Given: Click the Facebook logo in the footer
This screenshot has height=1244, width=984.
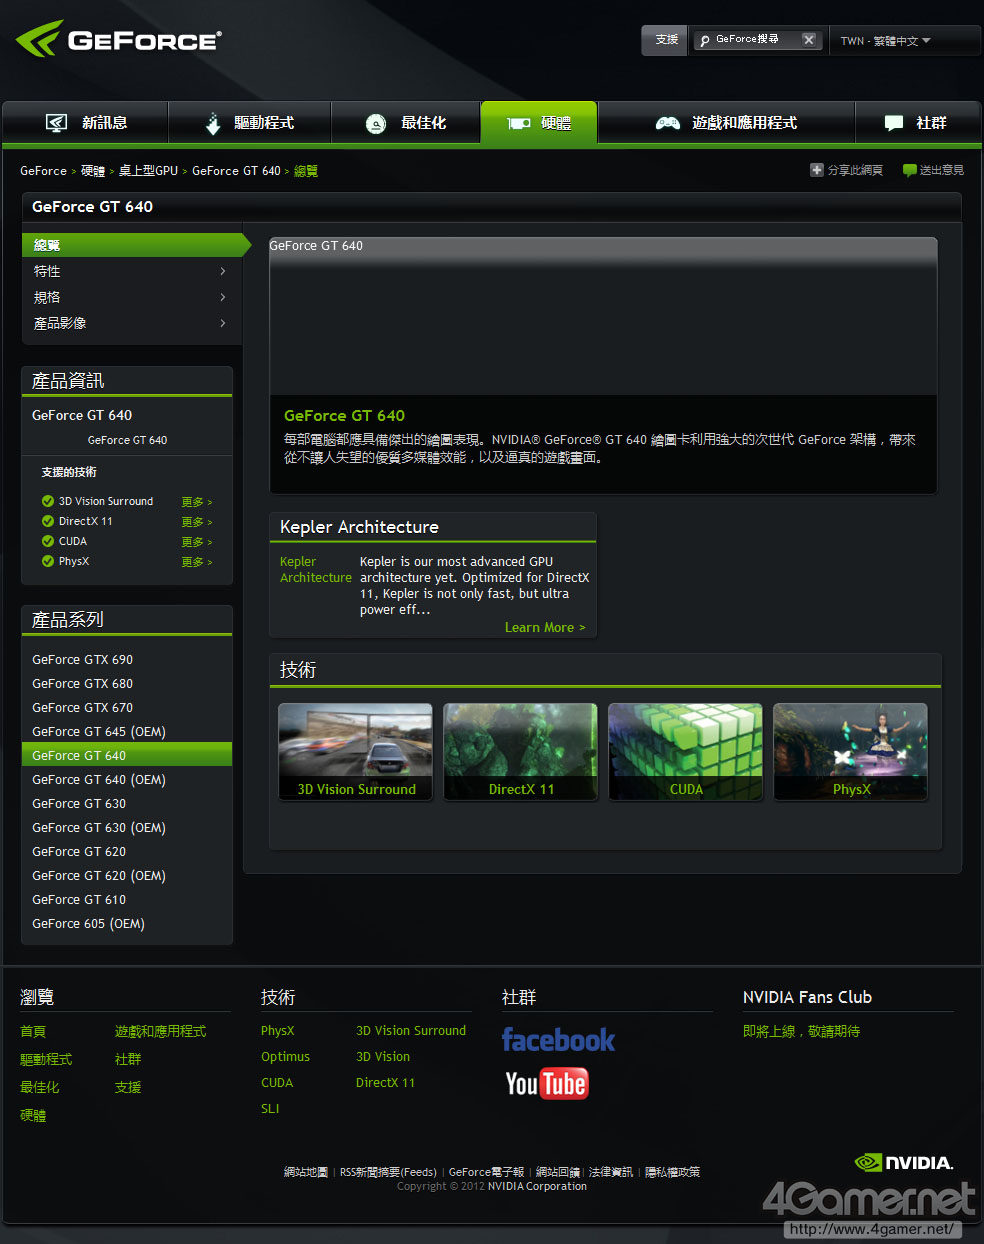Looking at the screenshot, I should click(x=558, y=1040).
